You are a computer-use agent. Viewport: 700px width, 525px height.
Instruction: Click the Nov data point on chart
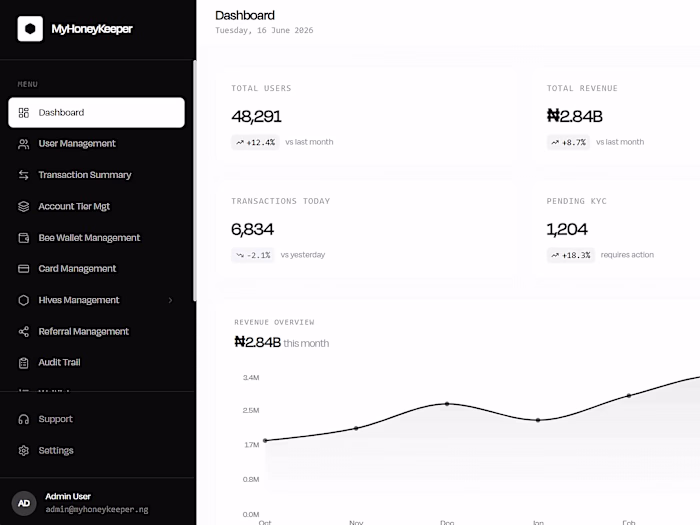click(x=356, y=429)
